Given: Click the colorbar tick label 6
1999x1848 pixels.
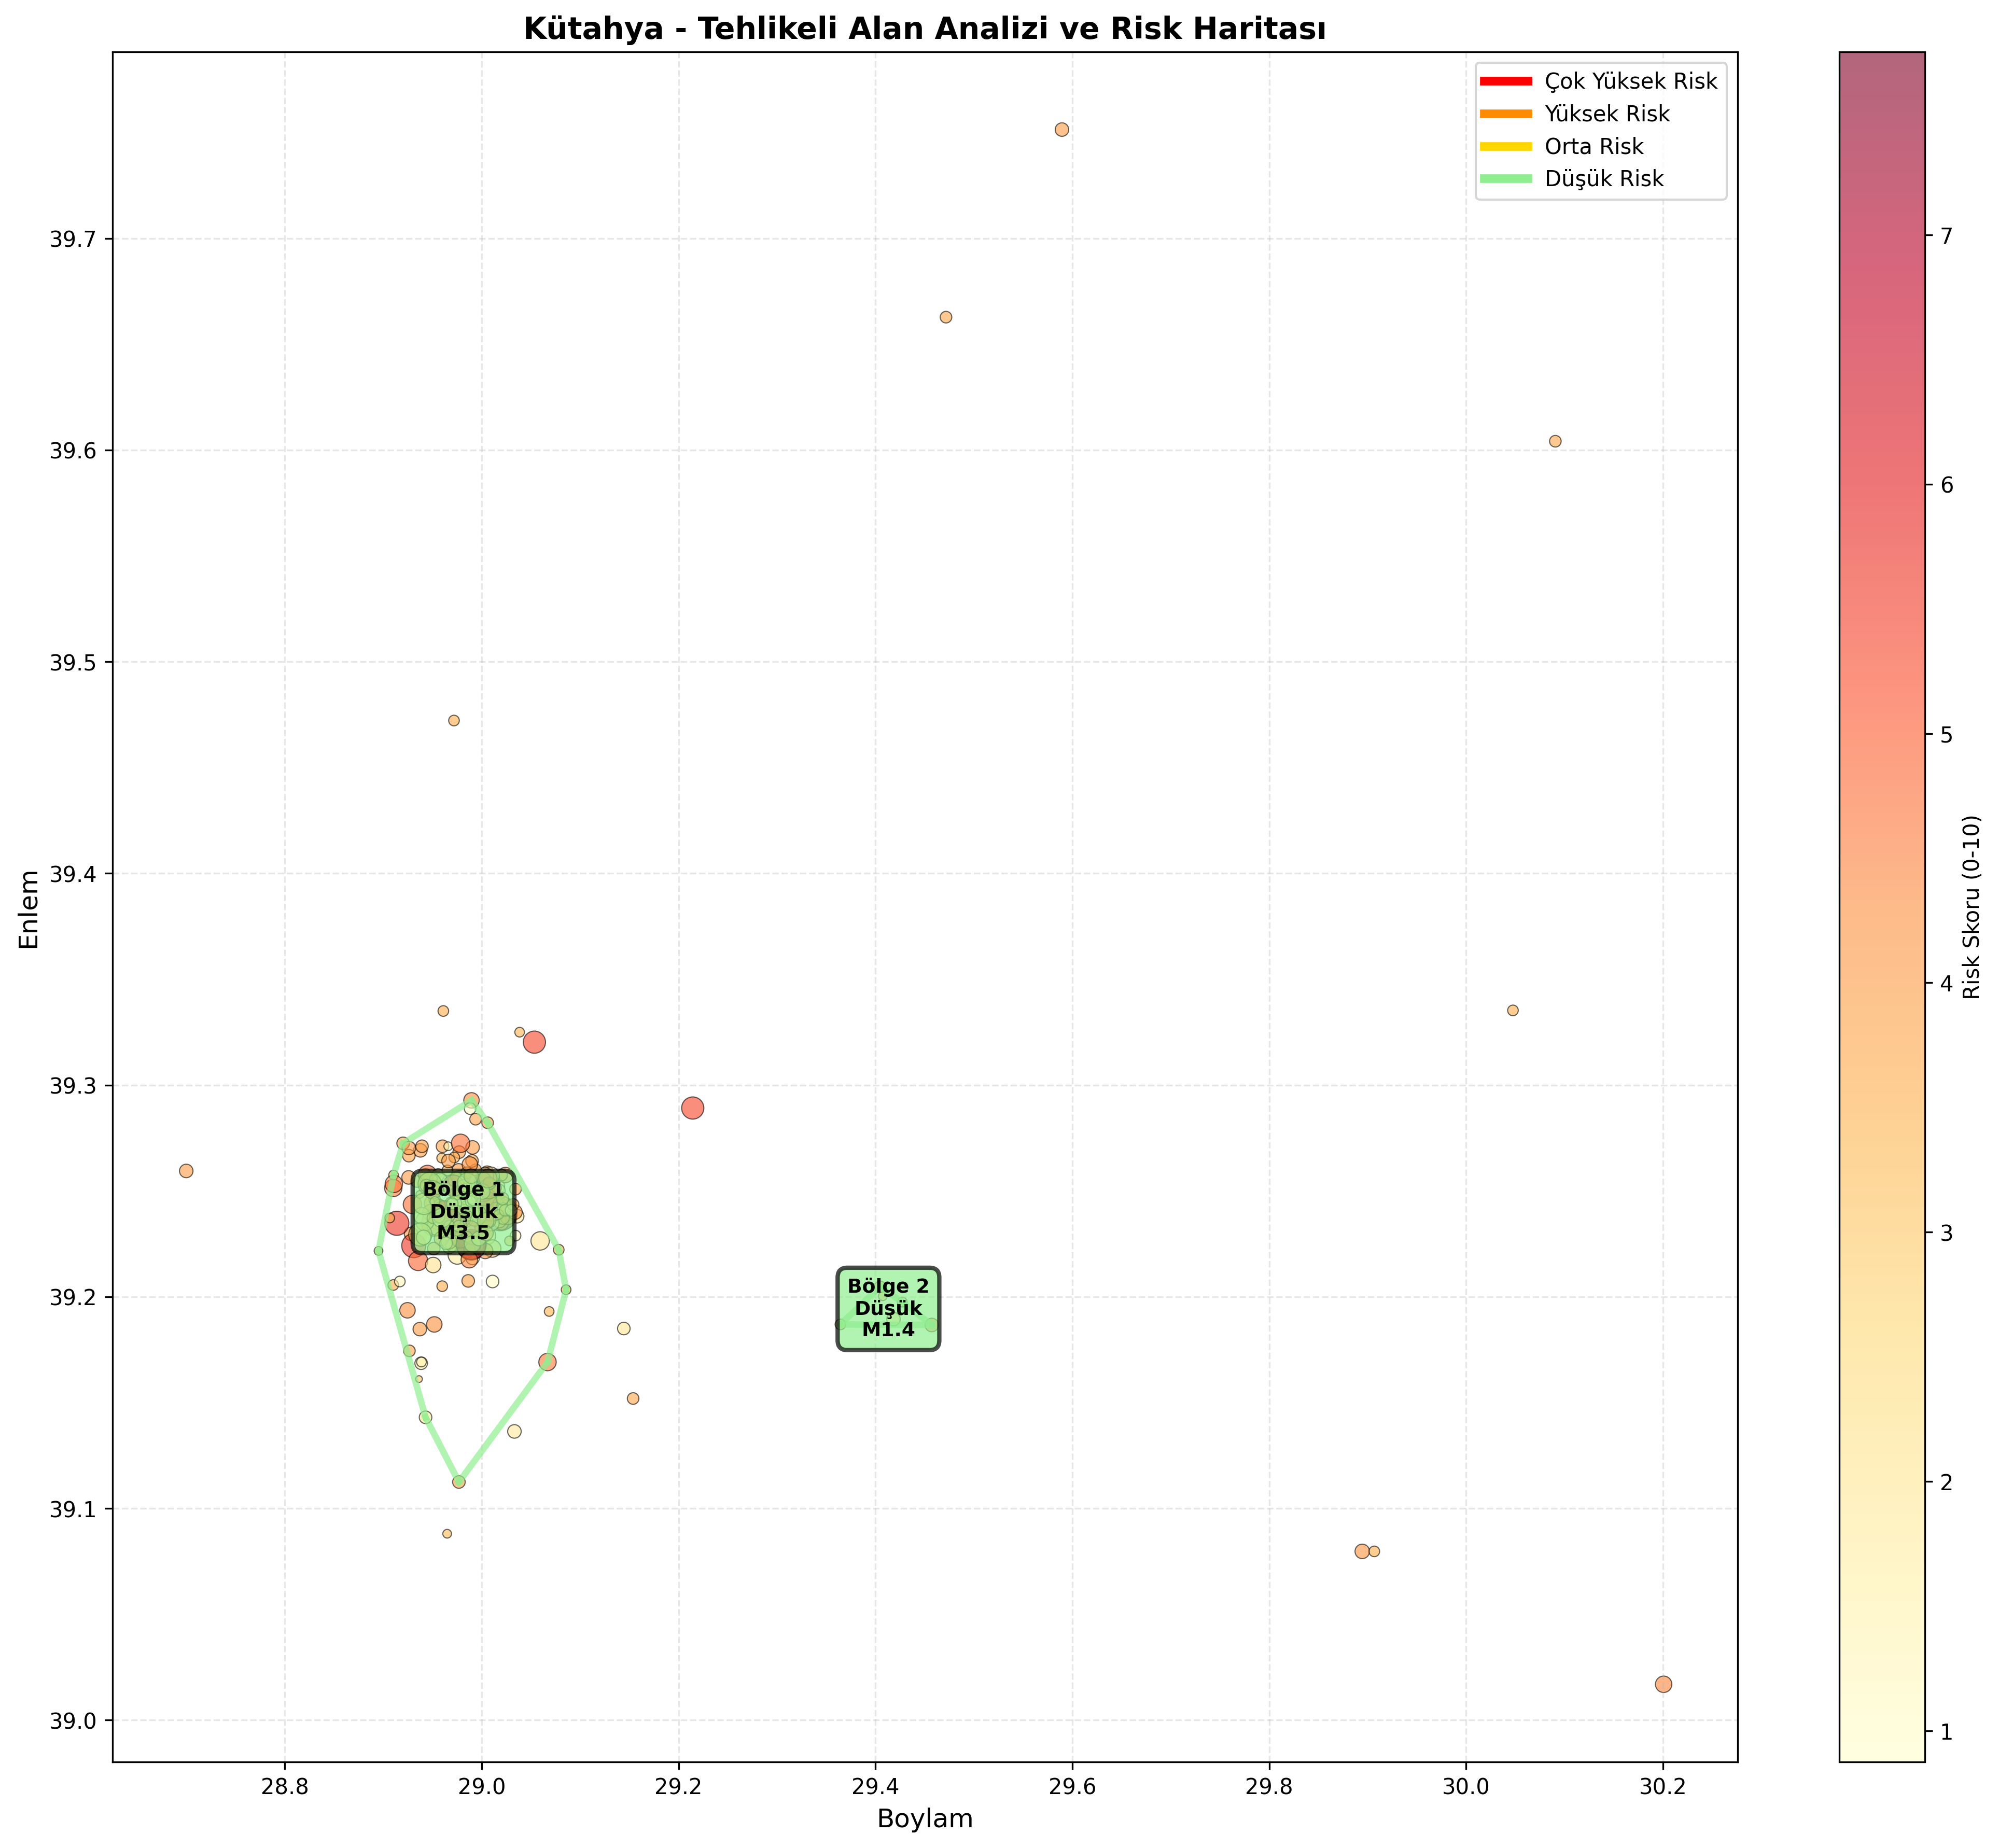Looking at the screenshot, I should click(1946, 486).
